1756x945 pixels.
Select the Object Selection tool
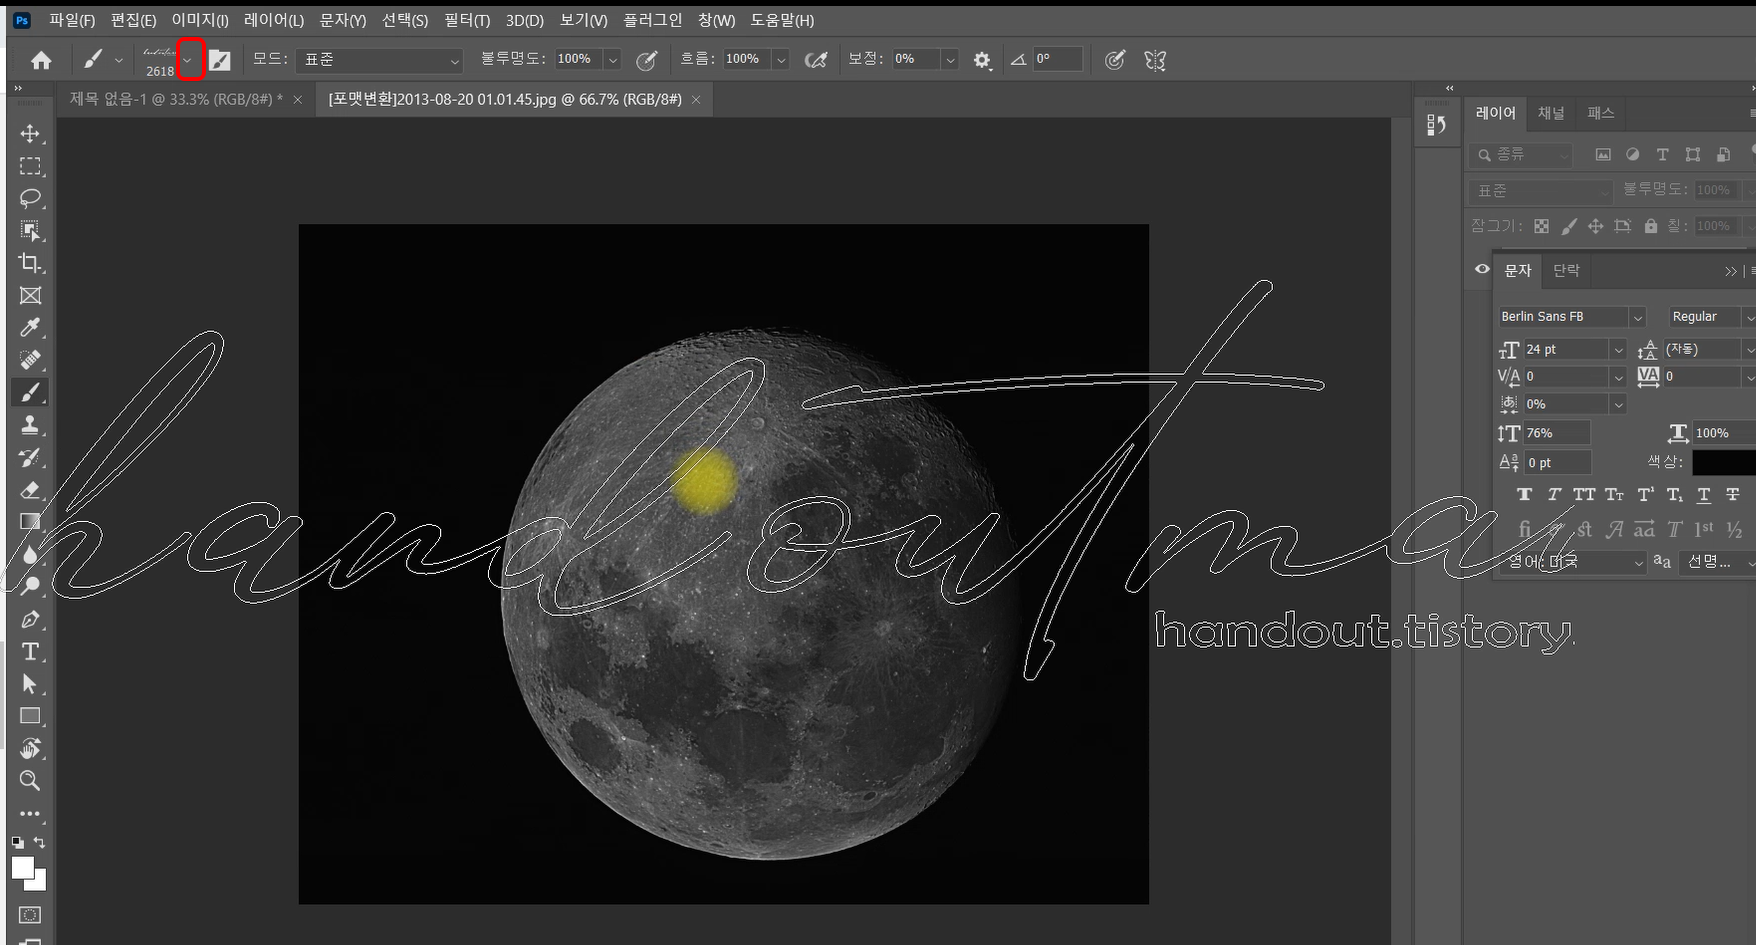pyautogui.click(x=30, y=231)
